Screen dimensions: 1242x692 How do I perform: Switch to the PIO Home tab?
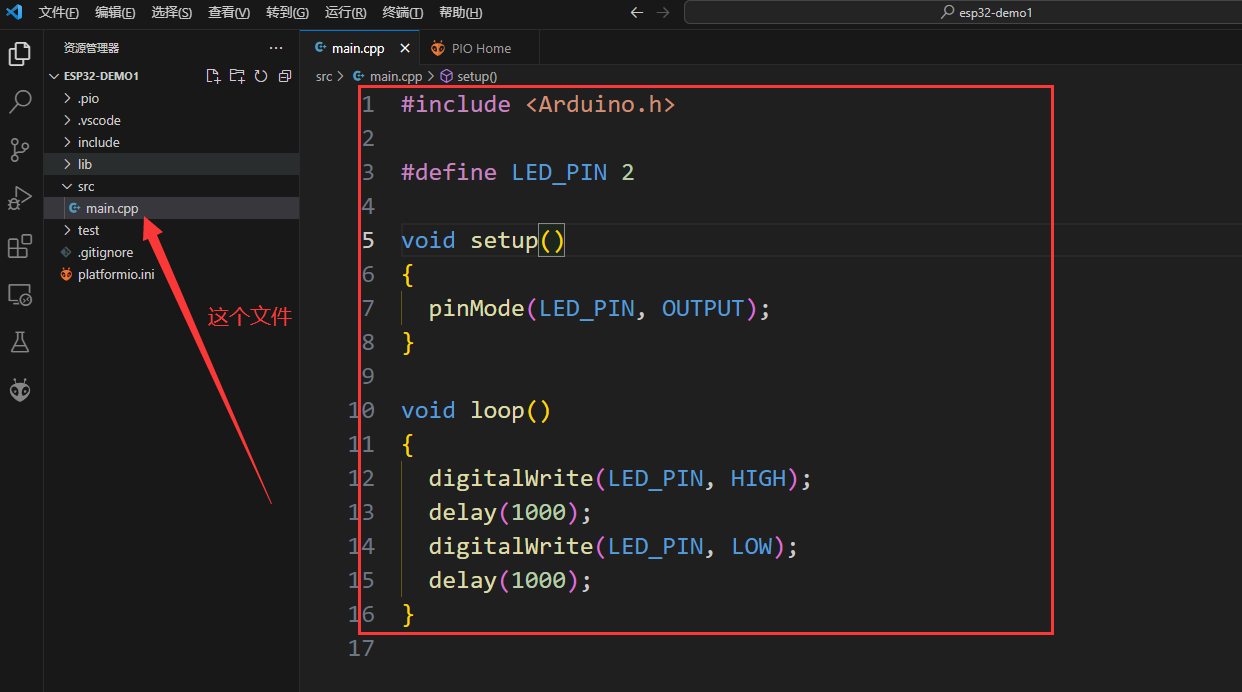coord(480,48)
